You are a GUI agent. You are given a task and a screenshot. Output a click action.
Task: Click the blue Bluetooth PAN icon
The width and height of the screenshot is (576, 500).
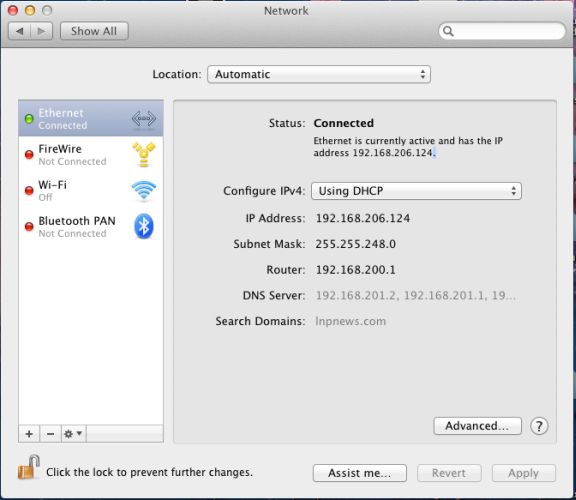(x=144, y=226)
